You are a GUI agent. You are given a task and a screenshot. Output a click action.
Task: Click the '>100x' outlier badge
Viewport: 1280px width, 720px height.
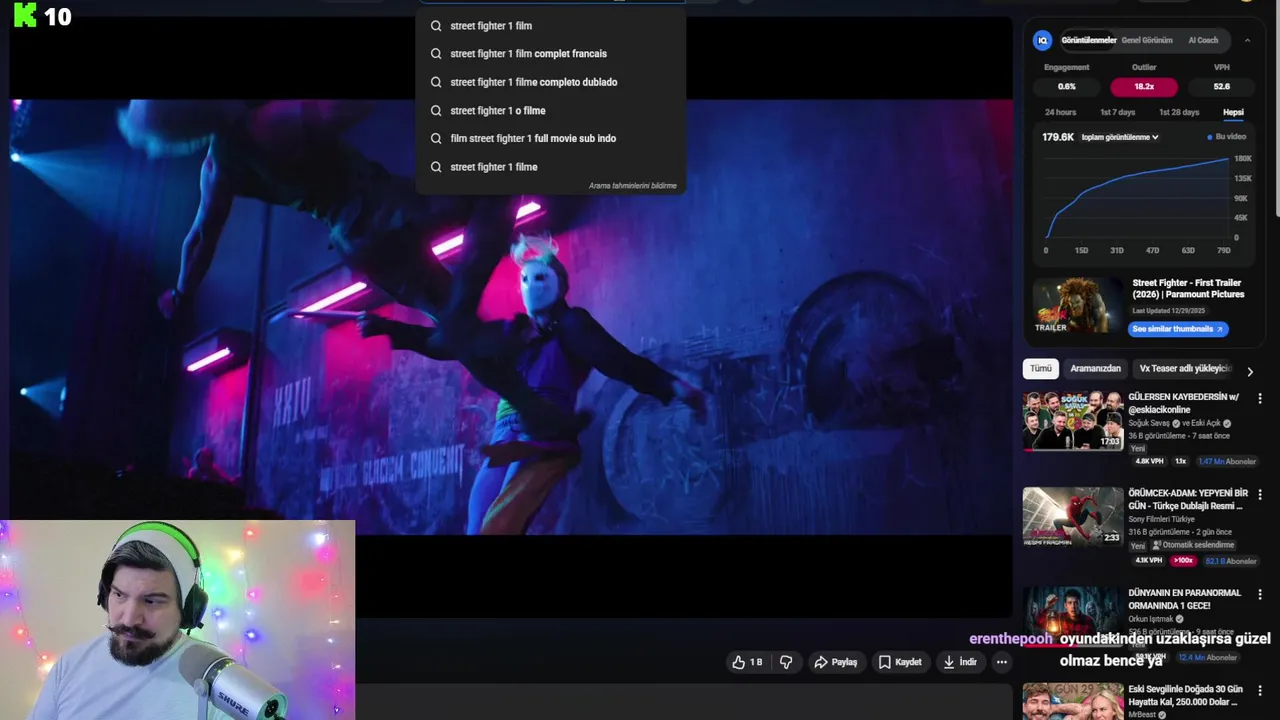(1183, 561)
